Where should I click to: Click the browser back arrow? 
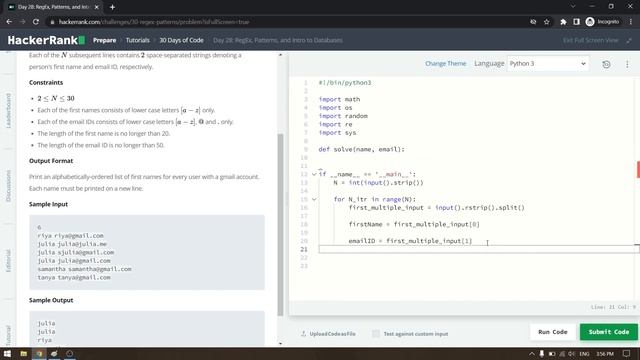(x=9, y=22)
